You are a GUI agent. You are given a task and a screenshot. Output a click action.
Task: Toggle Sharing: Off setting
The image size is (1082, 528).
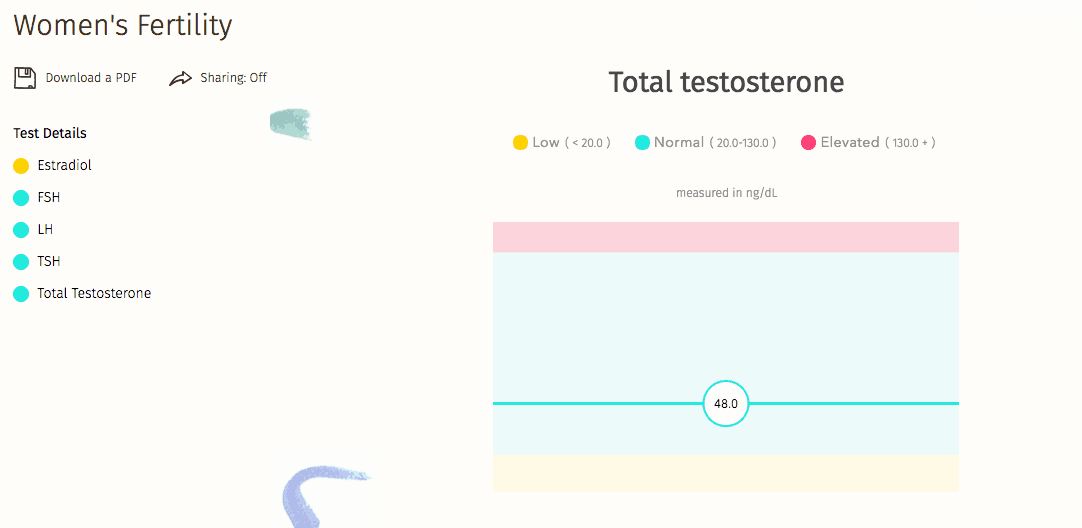[x=233, y=78]
